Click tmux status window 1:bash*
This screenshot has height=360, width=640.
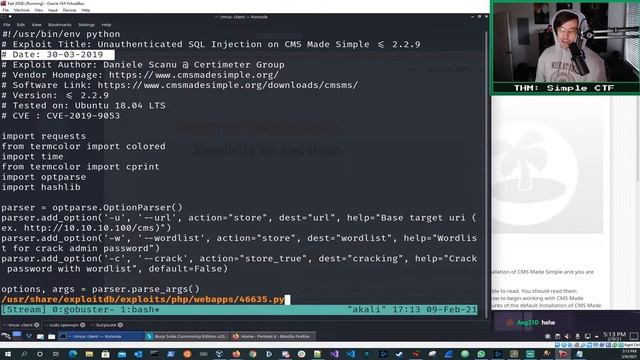coord(140,310)
